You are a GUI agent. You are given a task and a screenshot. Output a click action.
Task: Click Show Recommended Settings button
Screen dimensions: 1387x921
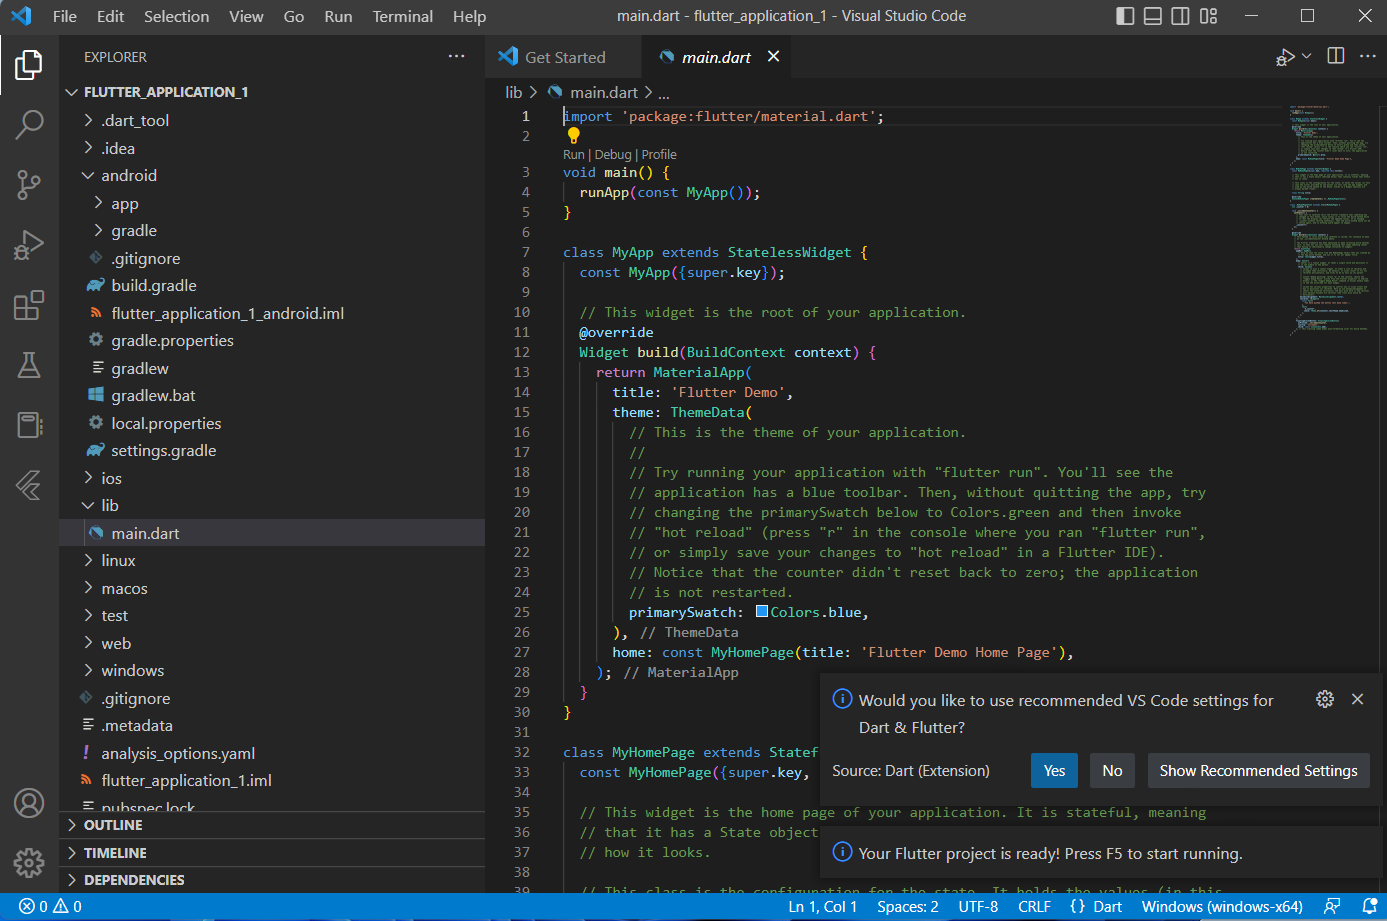1258,770
